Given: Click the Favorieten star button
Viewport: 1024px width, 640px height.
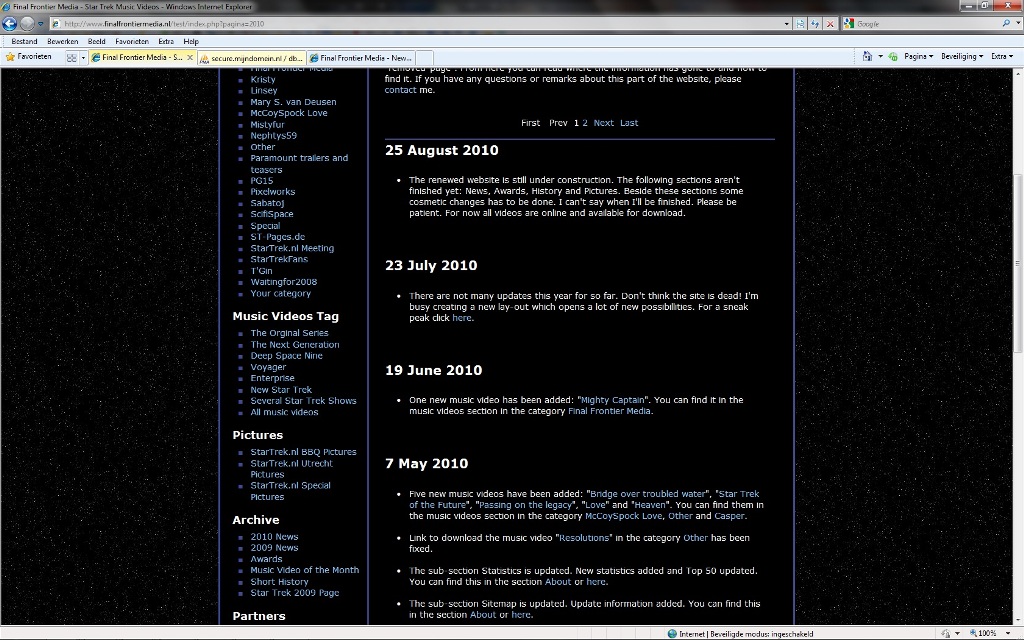Looking at the screenshot, I should click(x=29, y=57).
